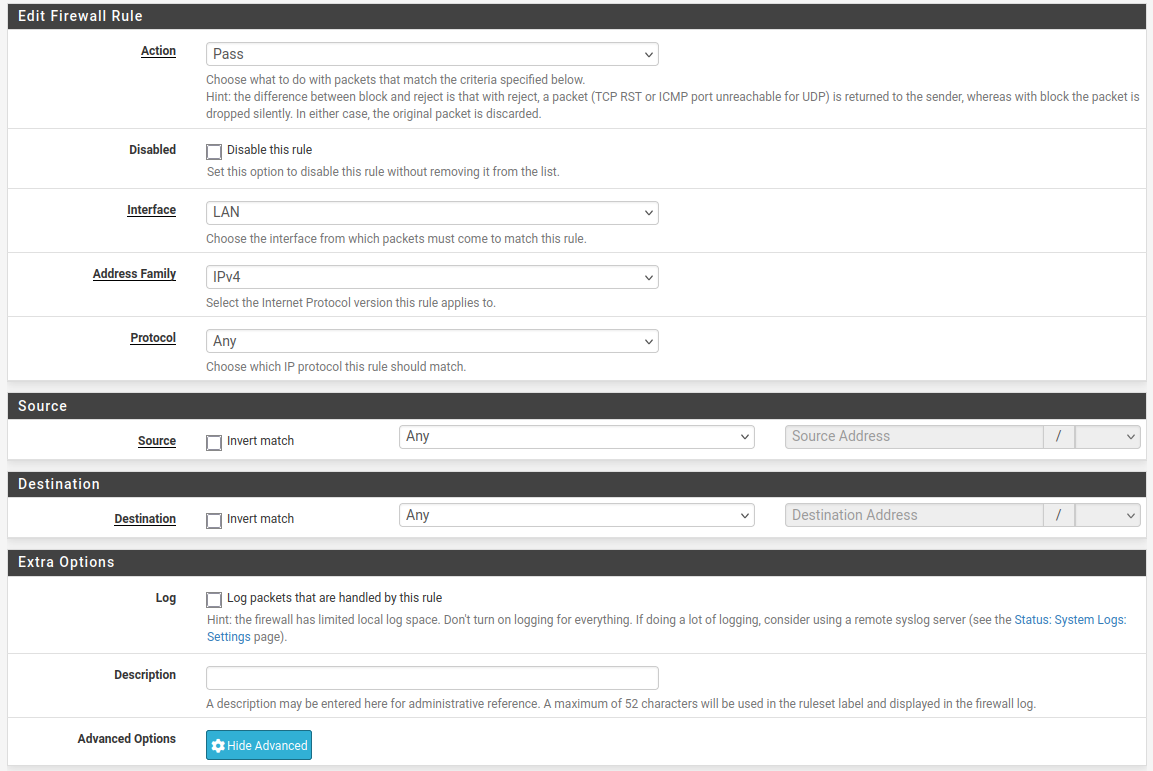The width and height of the screenshot is (1153, 771).
Task: Open the Address Family IPv4 dropdown
Action: [432, 277]
